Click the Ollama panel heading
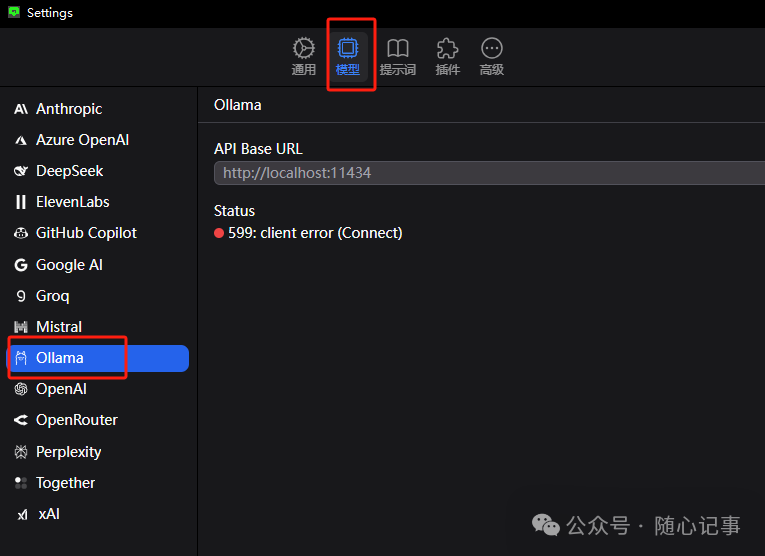The width and height of the screenshot is (765, 556). (238, 105)
